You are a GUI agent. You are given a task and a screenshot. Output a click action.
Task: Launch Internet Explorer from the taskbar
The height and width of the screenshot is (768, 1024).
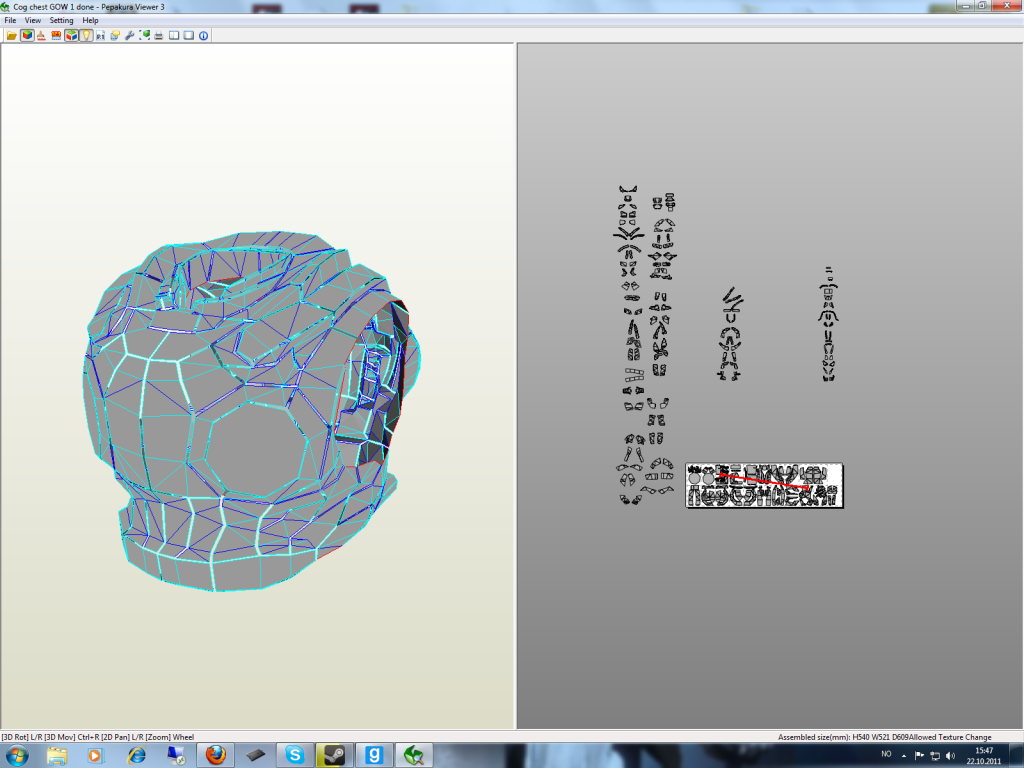click(x=136, y=756)
